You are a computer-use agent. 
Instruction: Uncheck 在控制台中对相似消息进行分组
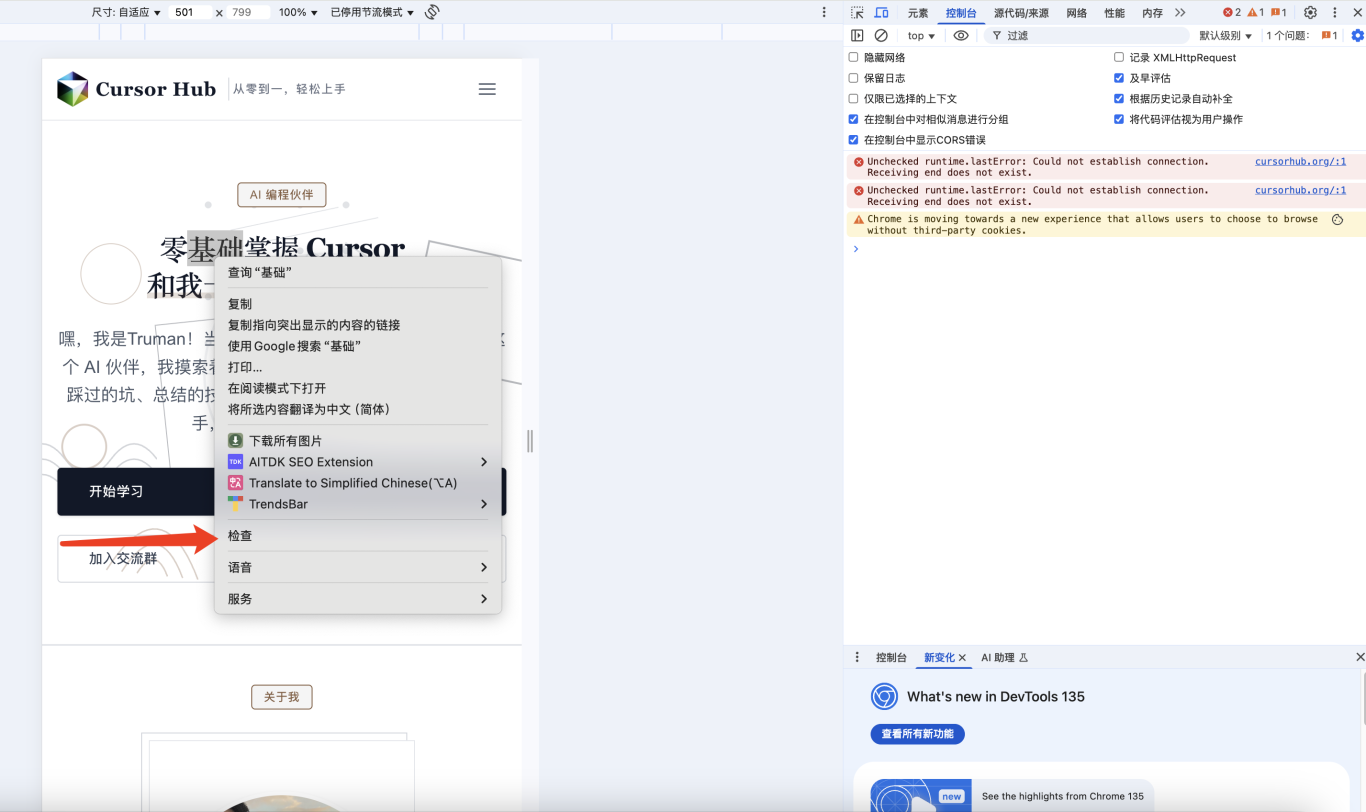click(x=853, y=119)
